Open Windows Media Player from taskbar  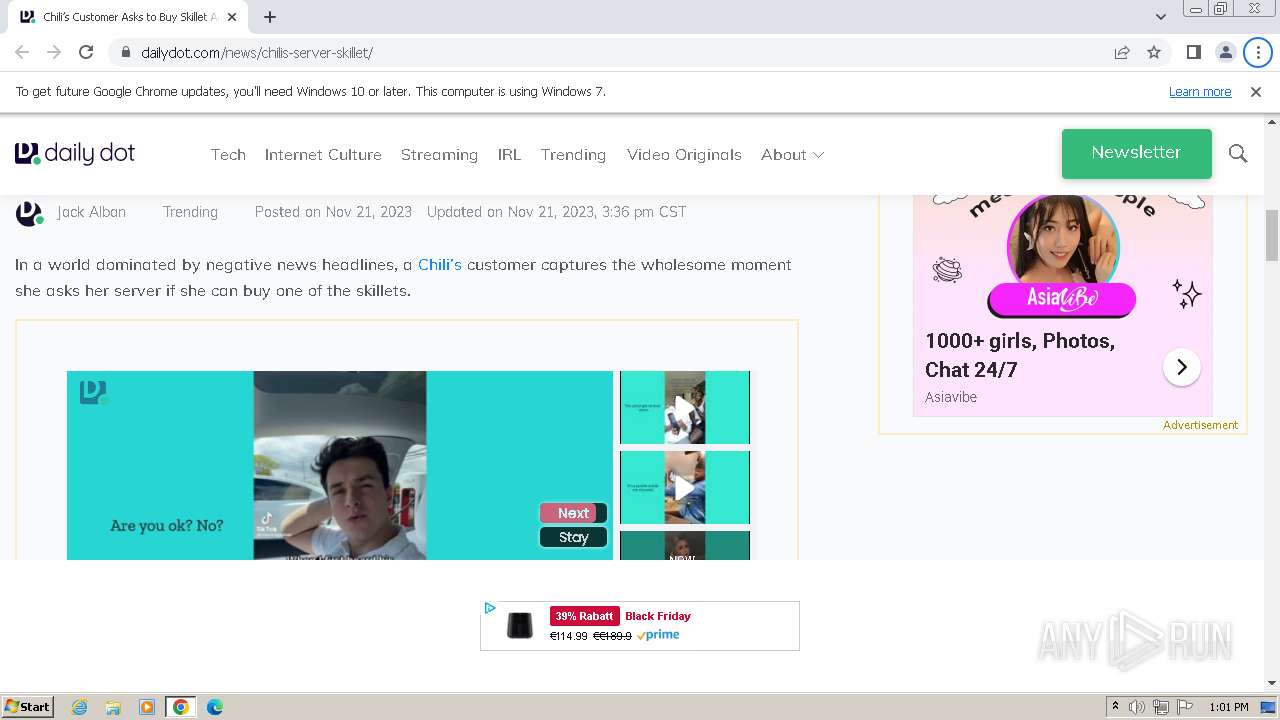tap(147, 707)
